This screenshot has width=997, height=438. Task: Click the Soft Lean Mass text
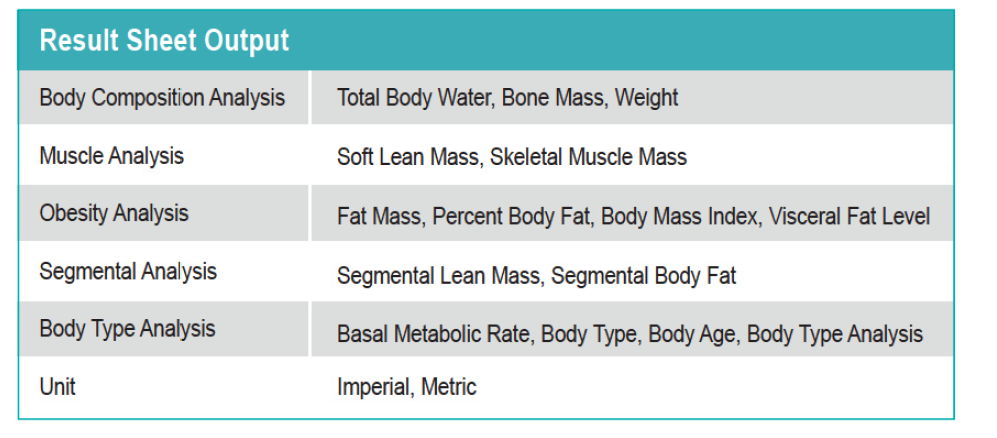408,157
